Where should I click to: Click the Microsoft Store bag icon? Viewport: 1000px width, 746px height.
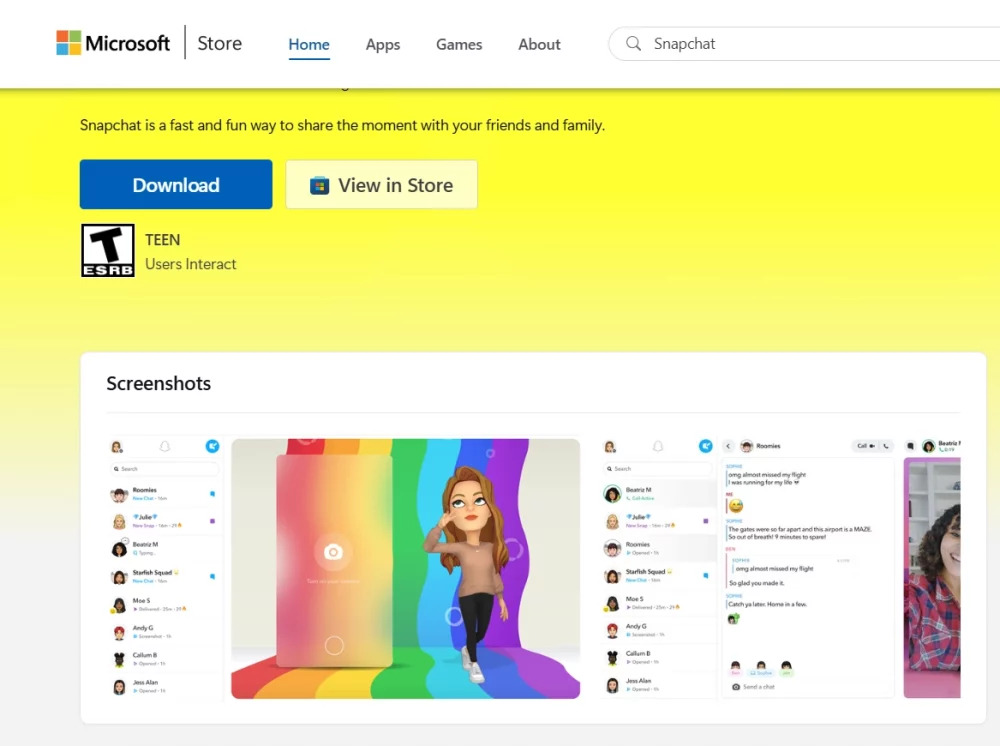click(319, 185)
